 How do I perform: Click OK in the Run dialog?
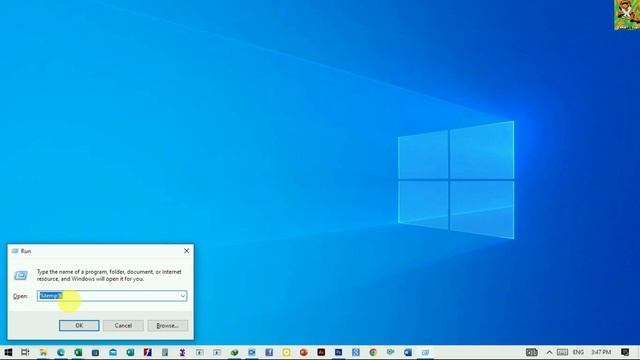coord(79,325)
